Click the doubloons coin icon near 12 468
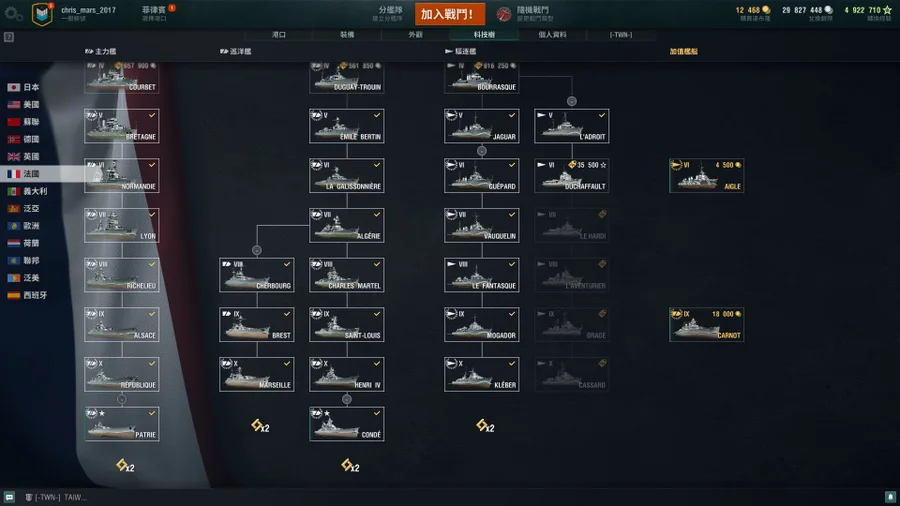 click(x=766, y=10)
